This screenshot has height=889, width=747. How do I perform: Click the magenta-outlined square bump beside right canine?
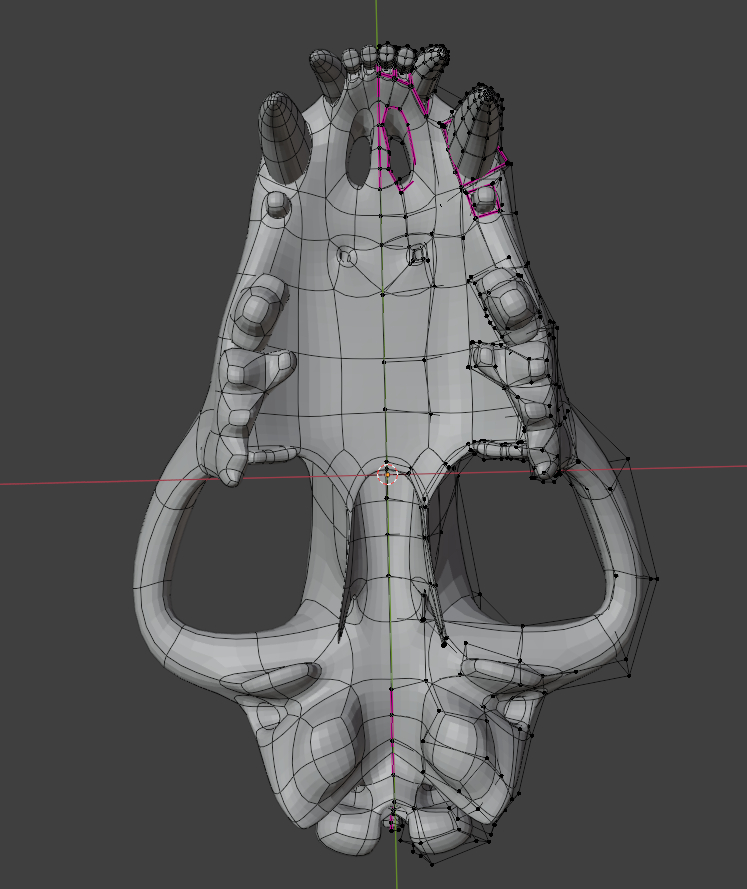click(x=486, y=196)
